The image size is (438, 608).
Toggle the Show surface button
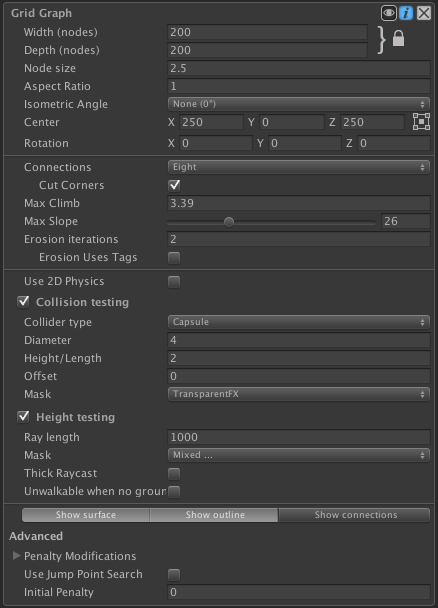pyautogui.click(x=86, y=515)
